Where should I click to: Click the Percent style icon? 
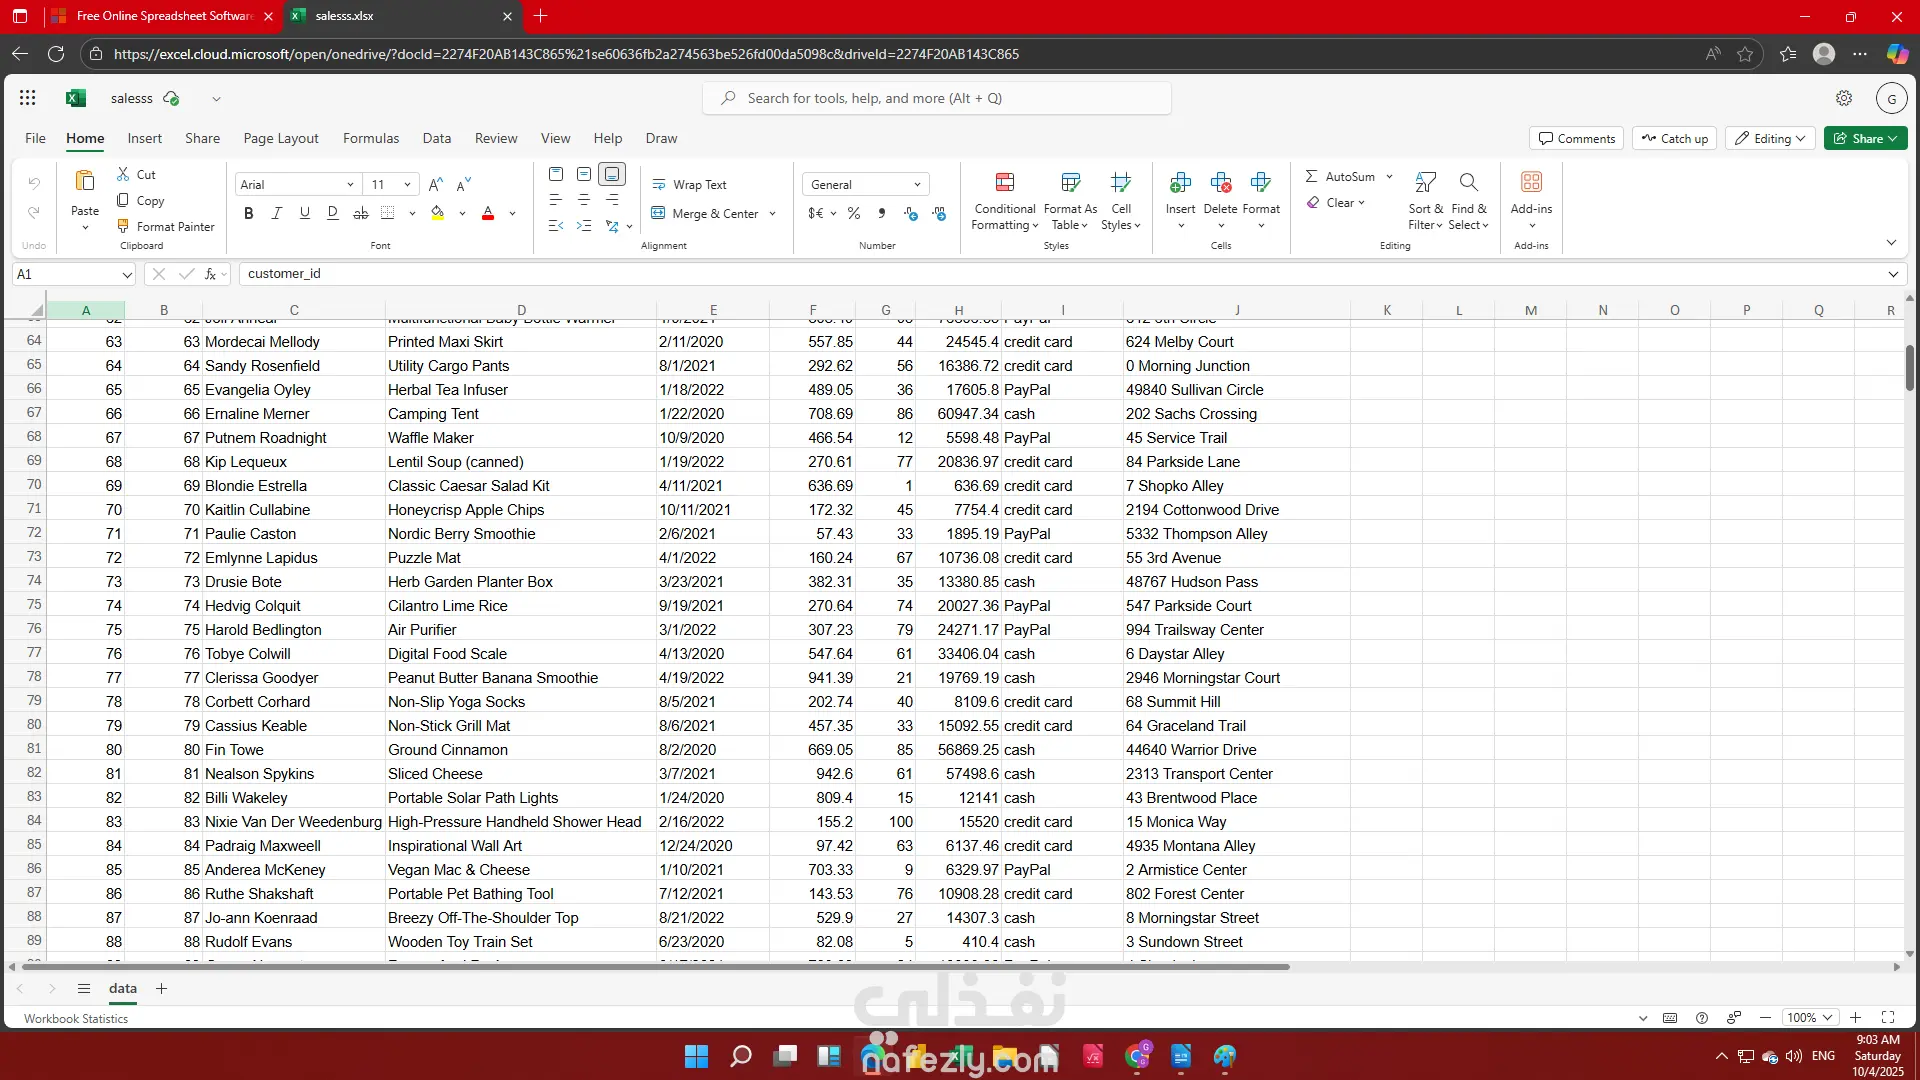[853, 213]
